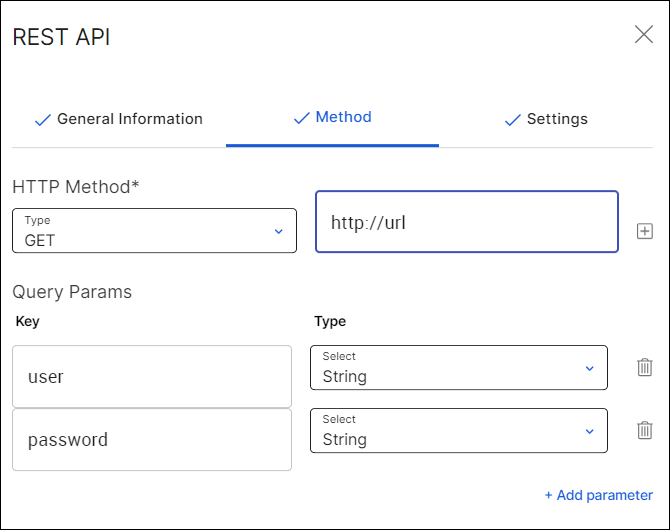Click the chevron arrow in the password row
Screen dimensions: 670x530
coord(589,431)
